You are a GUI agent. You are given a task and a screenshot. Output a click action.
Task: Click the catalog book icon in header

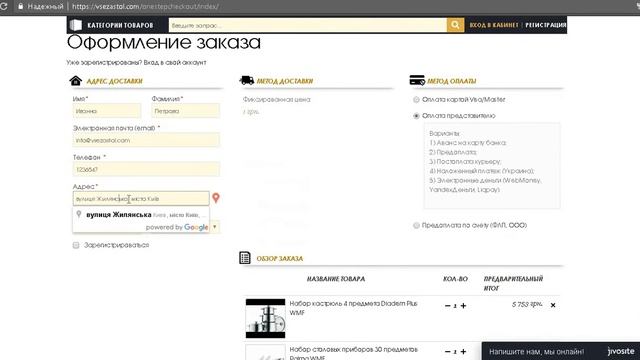pyautogui.click(x=76, y=25)
